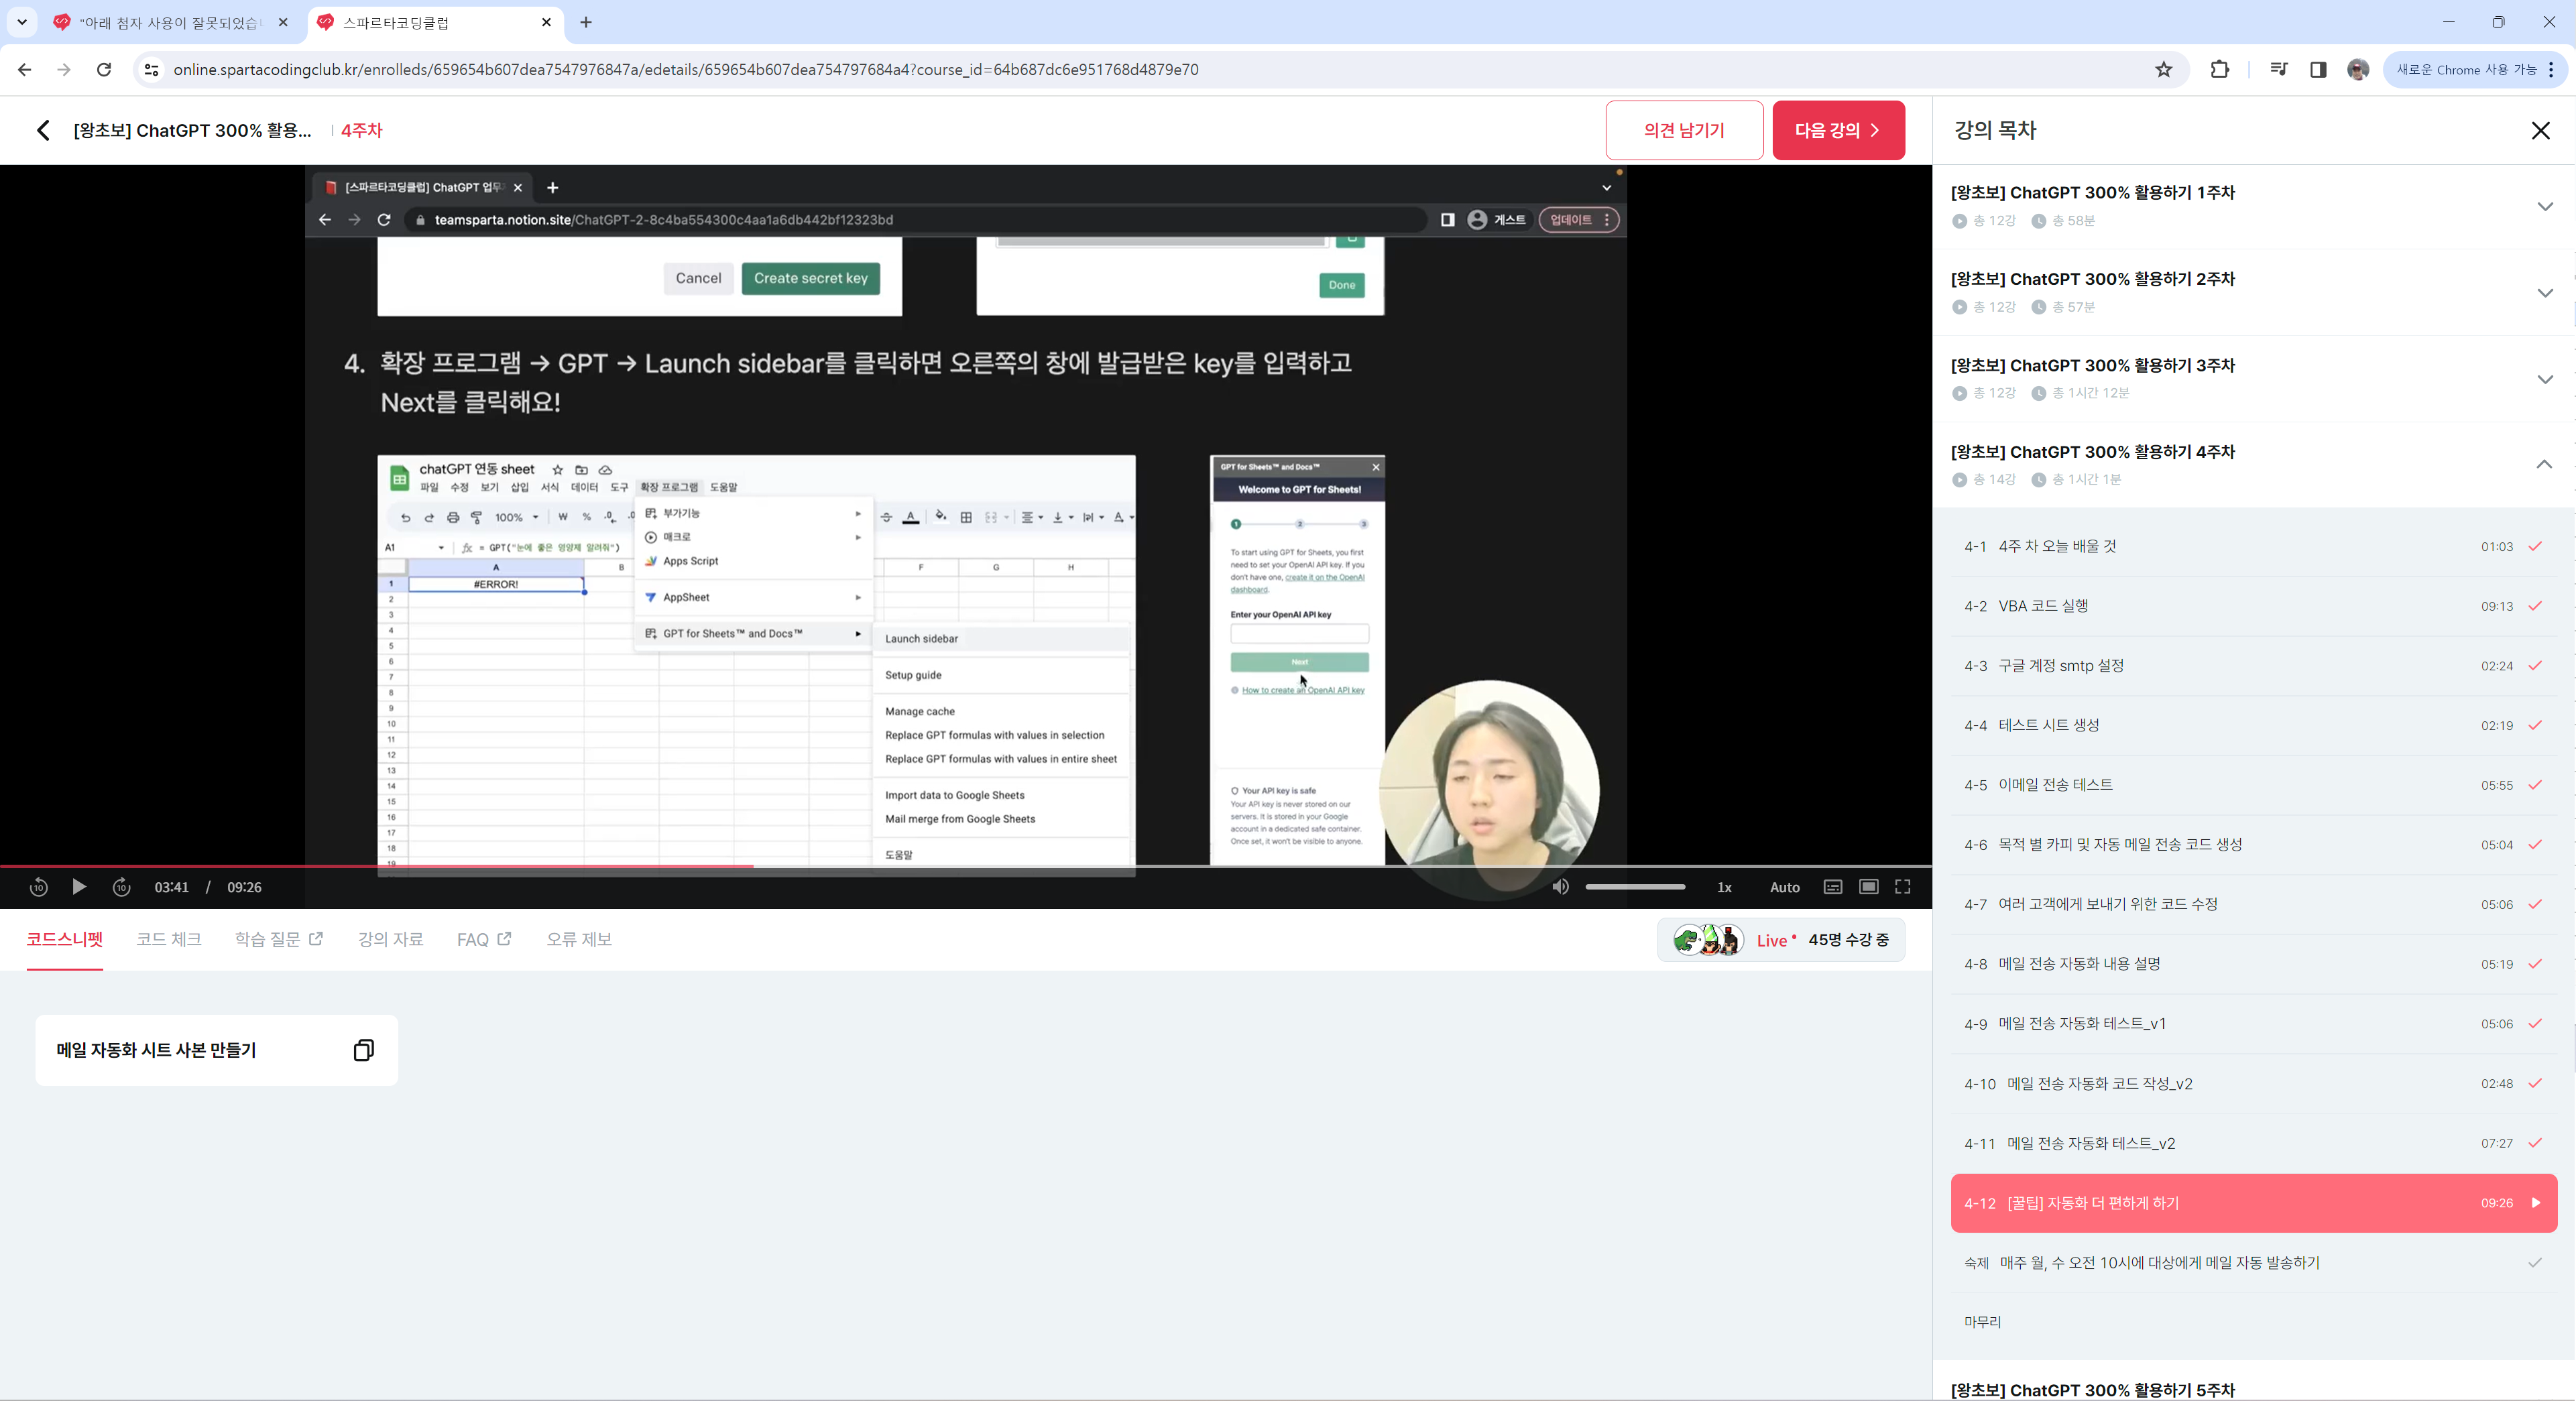
Task: Change playback speed 1x
Action: [1724, 888]
